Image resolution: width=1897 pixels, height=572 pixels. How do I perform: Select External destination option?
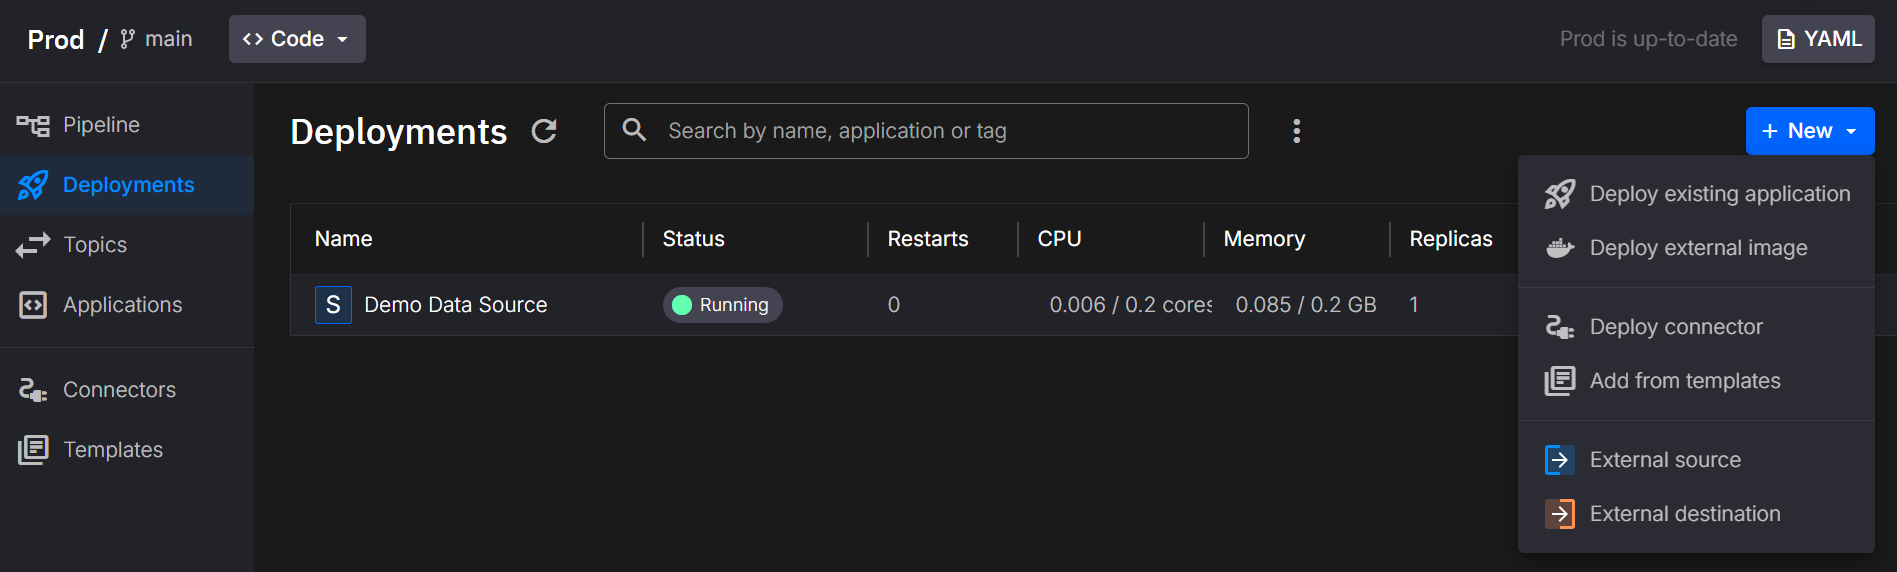pos(1684,514)
